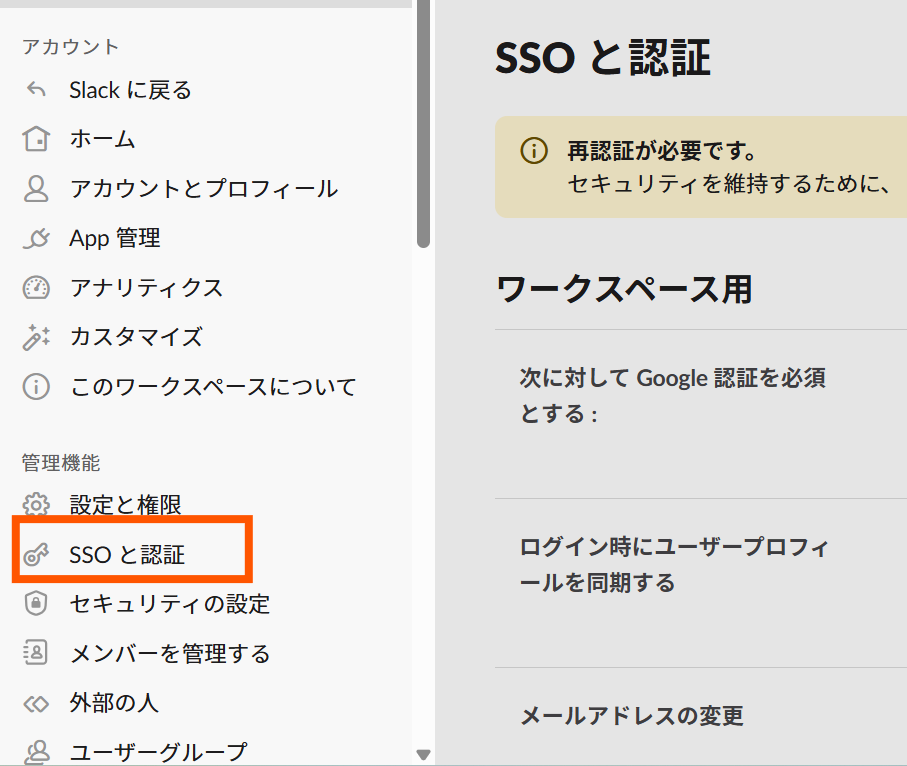Click the magic wand icon for カスタマイズ
Image resolution: width=907 pixels, height=766 pixels.
coord(36,337)
